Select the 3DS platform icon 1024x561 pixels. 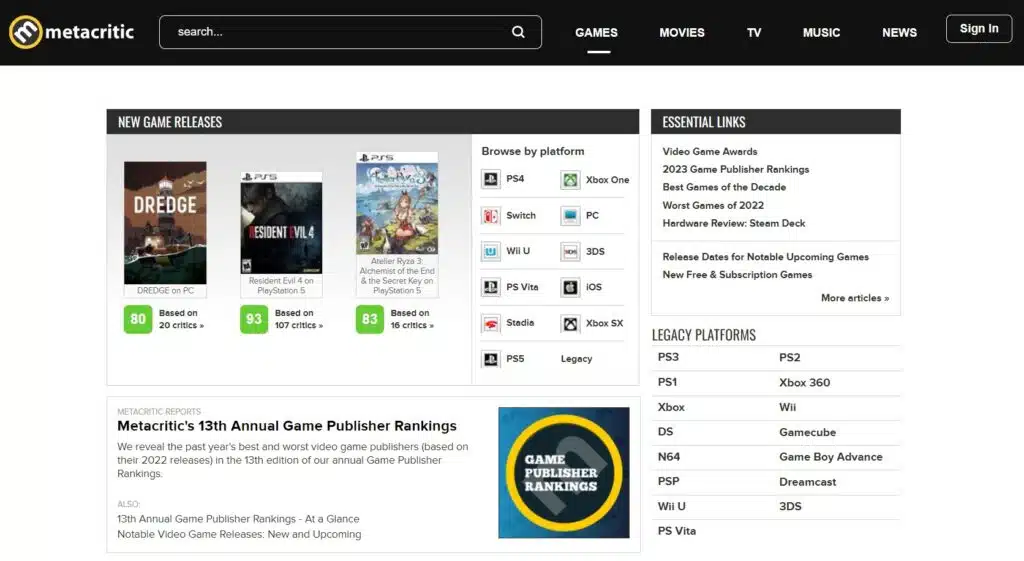tap(570, 251)
